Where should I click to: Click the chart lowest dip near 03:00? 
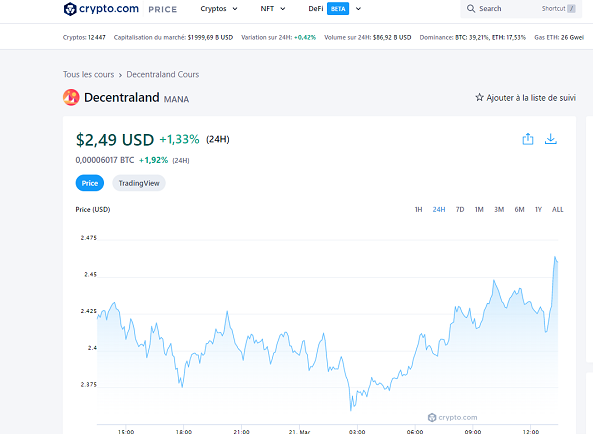[x=351, y=409]
